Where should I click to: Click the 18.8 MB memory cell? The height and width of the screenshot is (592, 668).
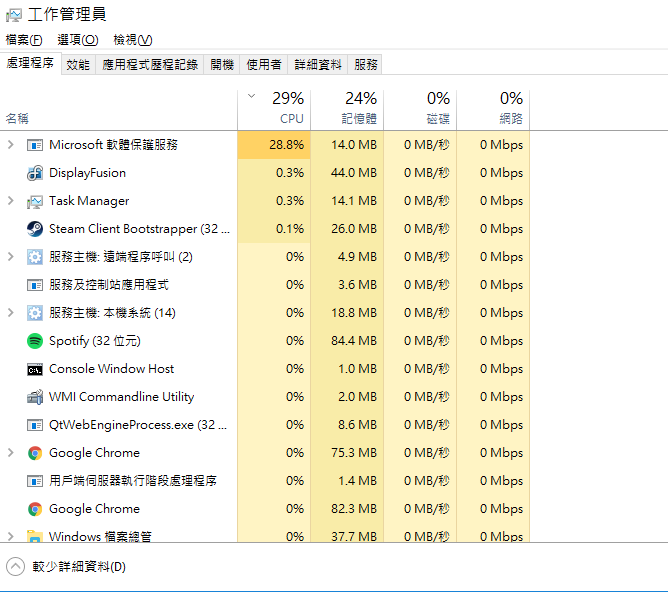click(x=347, y=313)
